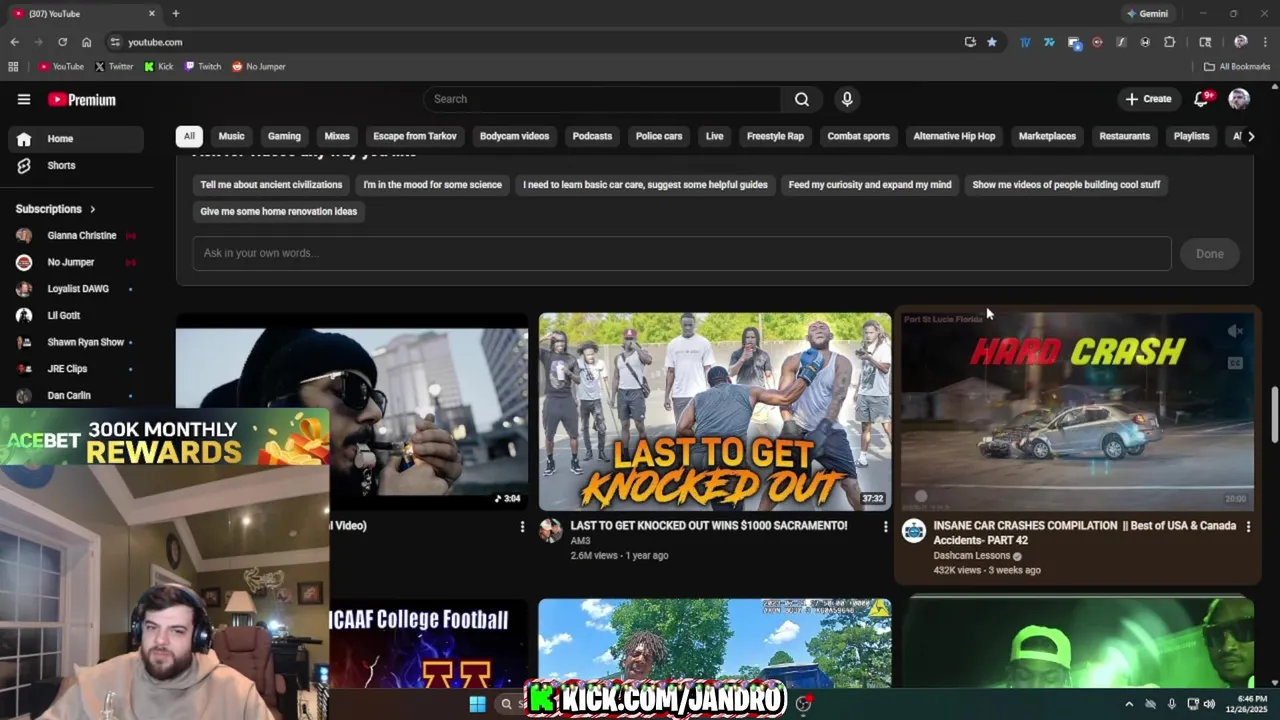Click the Gemini button in title bar
The height and width of the screenshot is (720, 1280).
coord(1147,14)
